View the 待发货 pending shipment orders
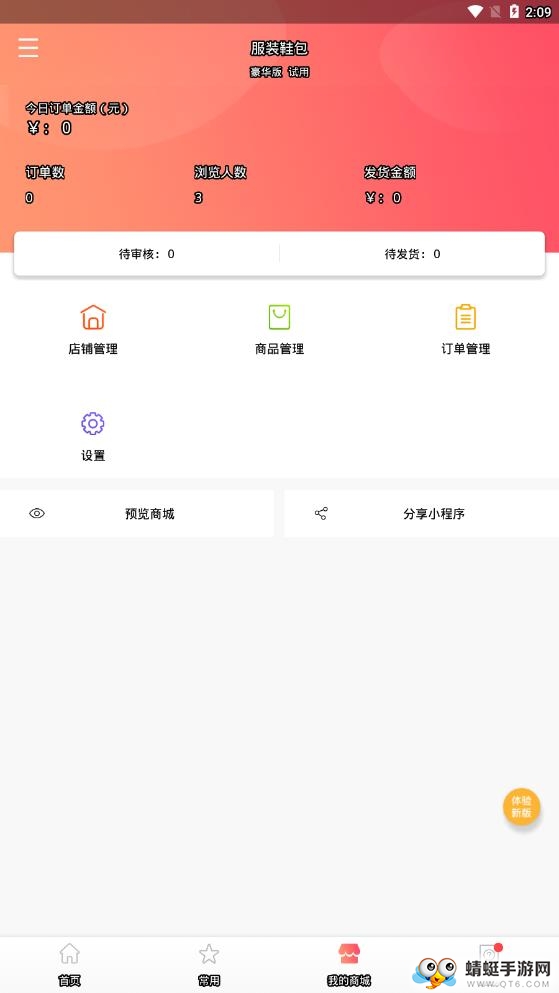Screen dimensions: 559x993 click(x=412, y=254)
